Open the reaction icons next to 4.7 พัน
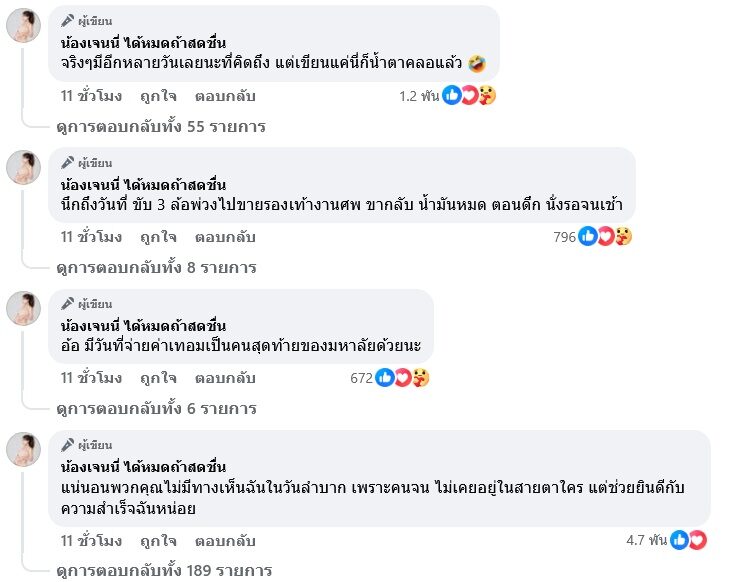735x582 pixels. (688, 540)
